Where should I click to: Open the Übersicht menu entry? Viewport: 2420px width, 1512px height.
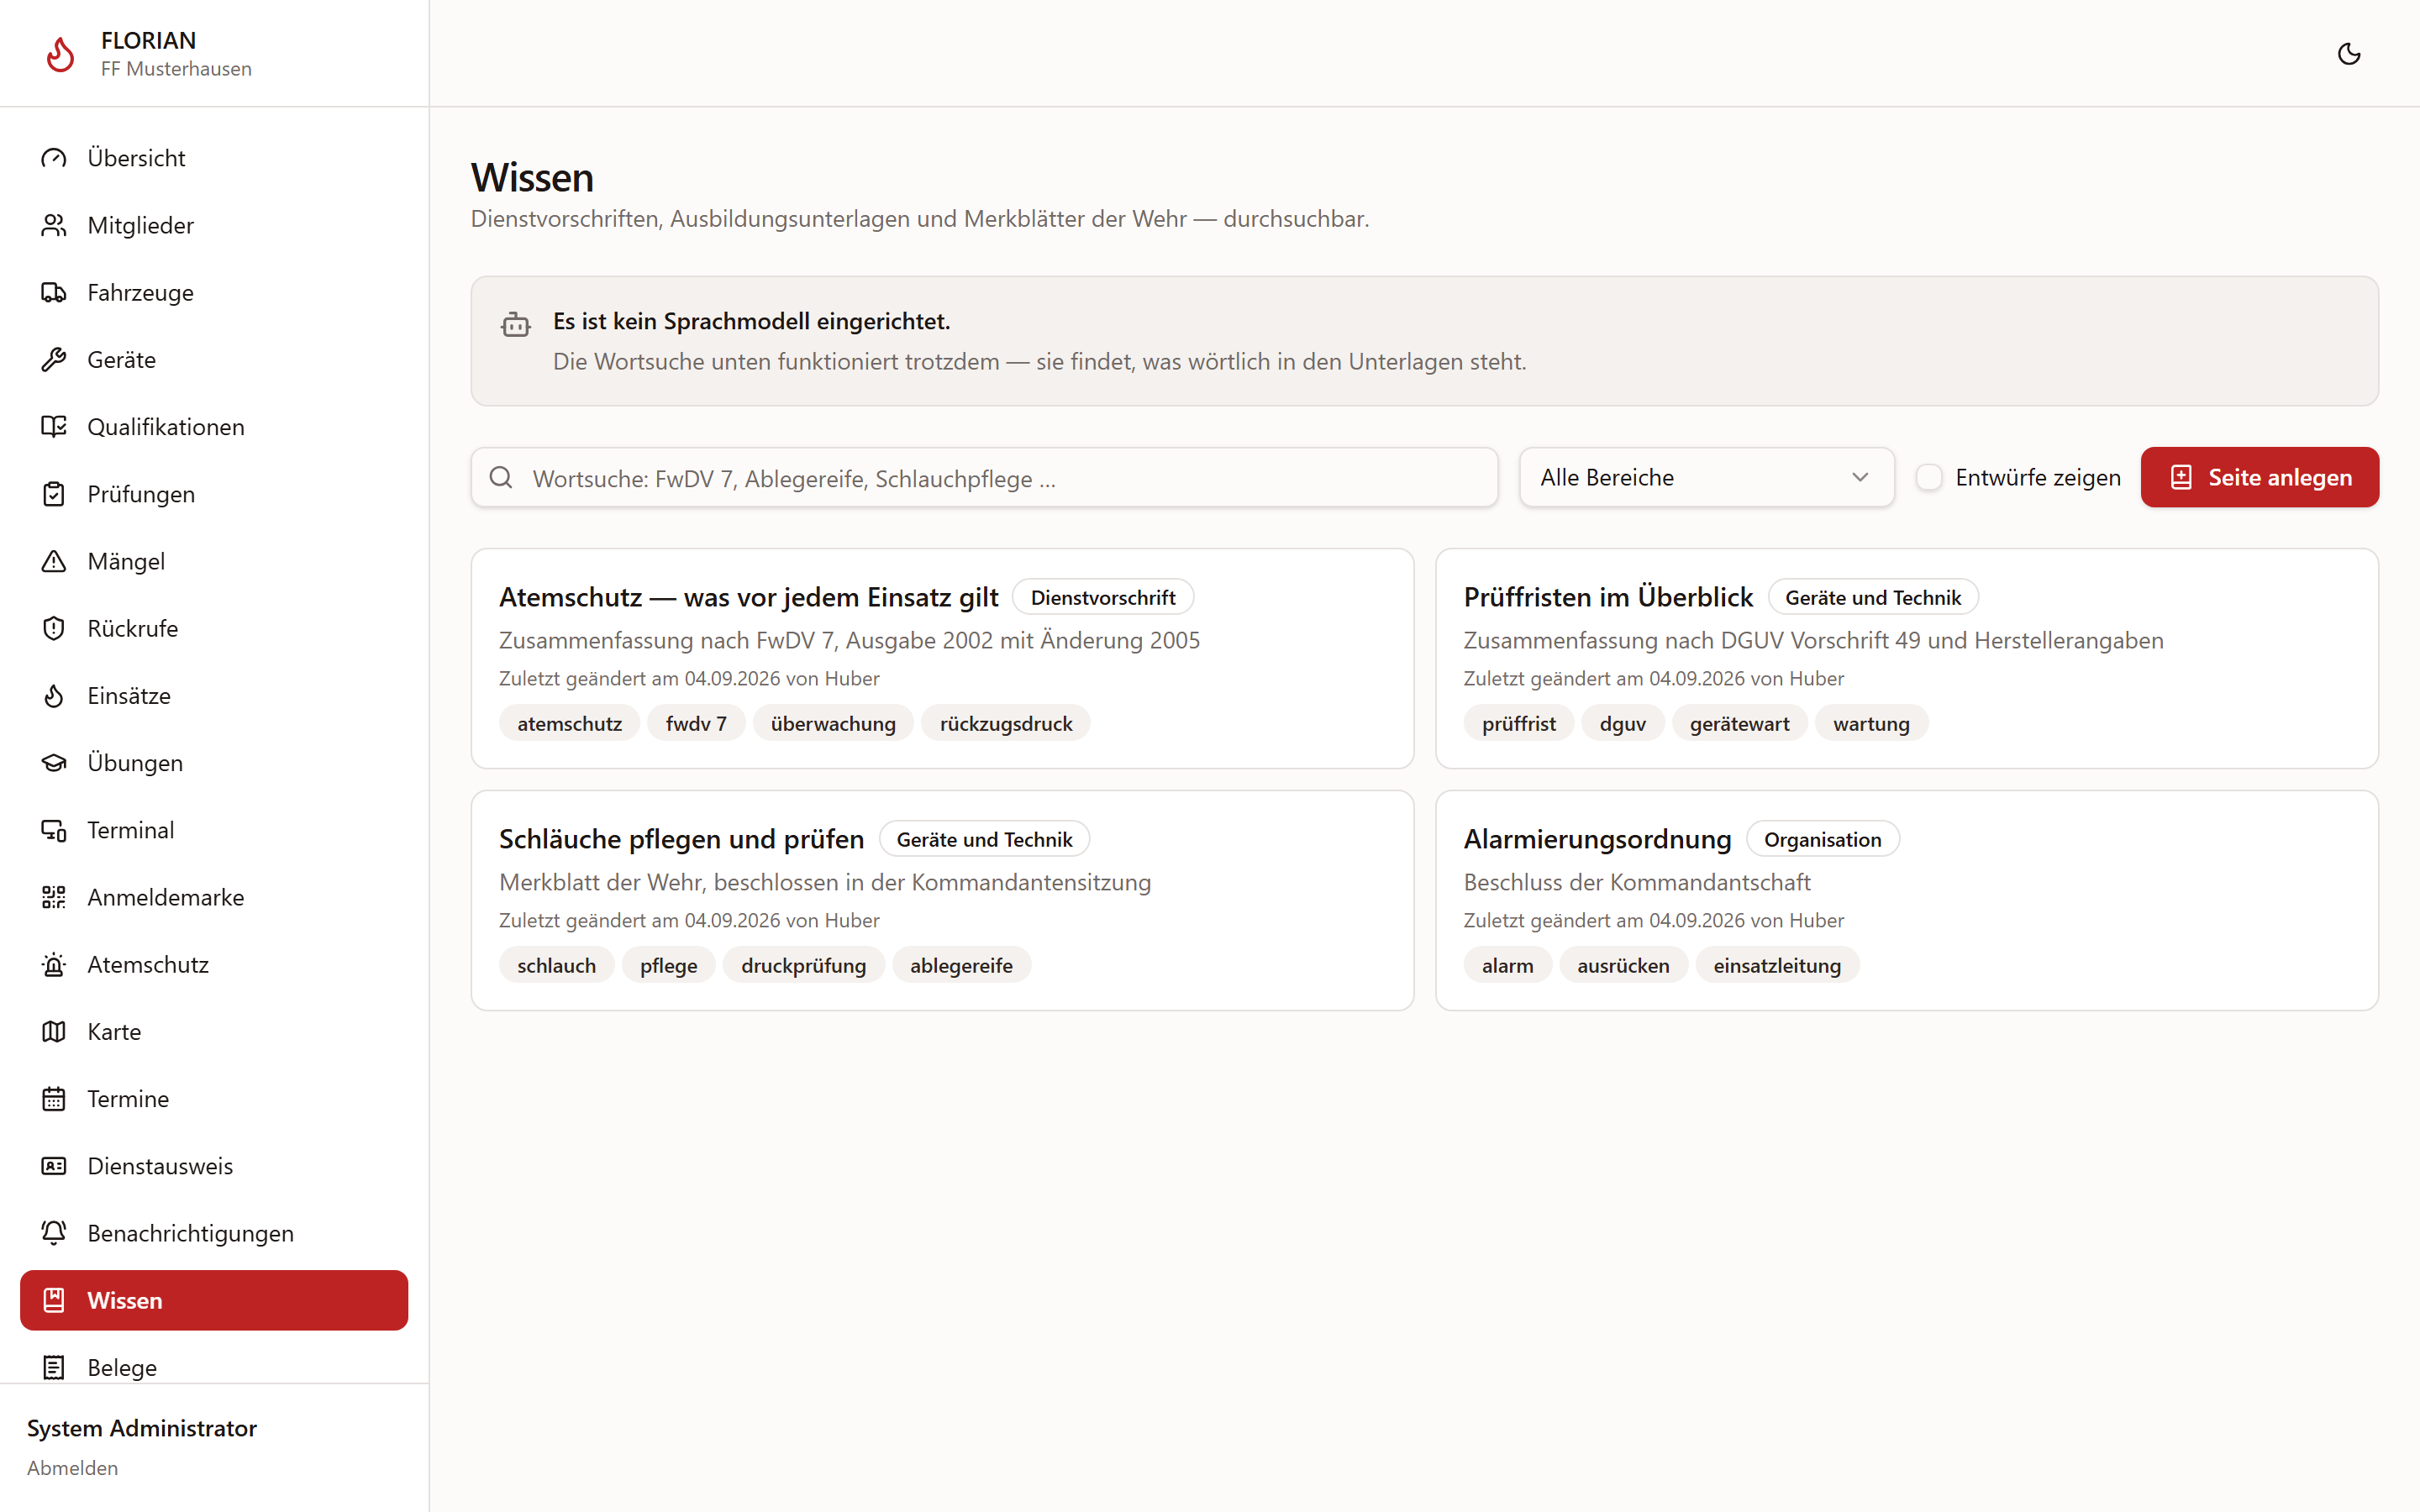(214, 158)
